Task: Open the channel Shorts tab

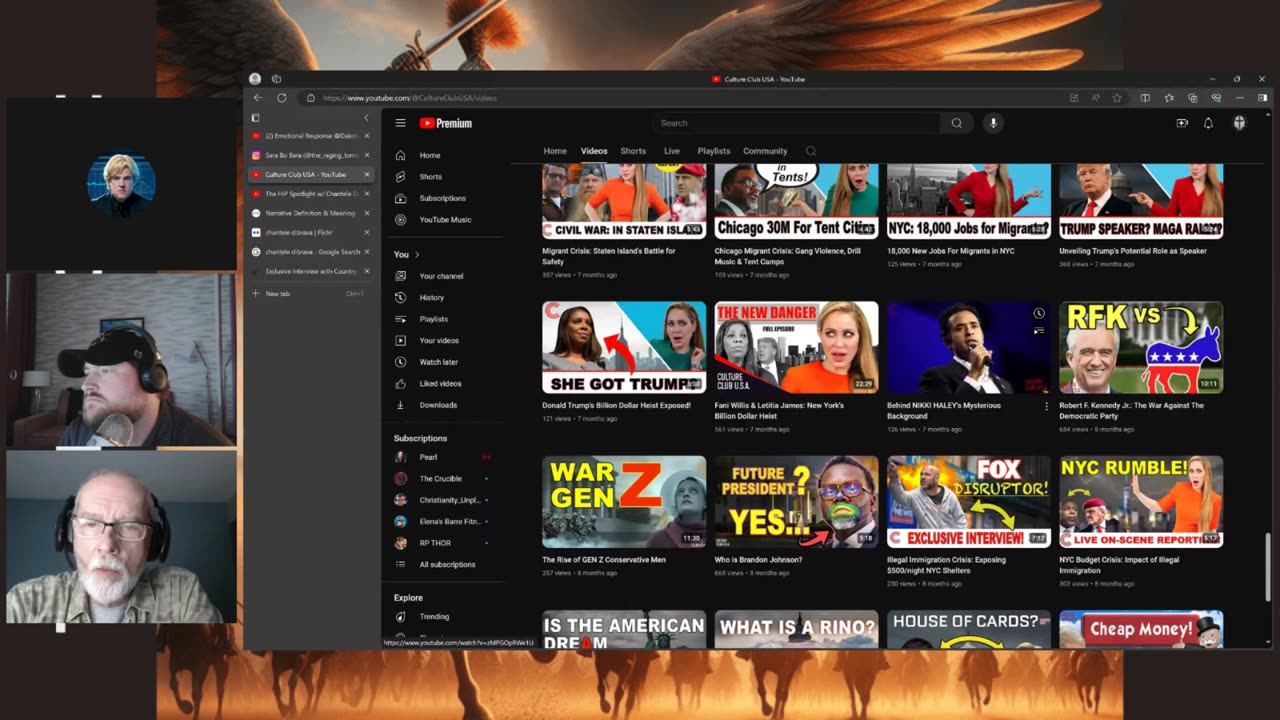Action: 633,151
